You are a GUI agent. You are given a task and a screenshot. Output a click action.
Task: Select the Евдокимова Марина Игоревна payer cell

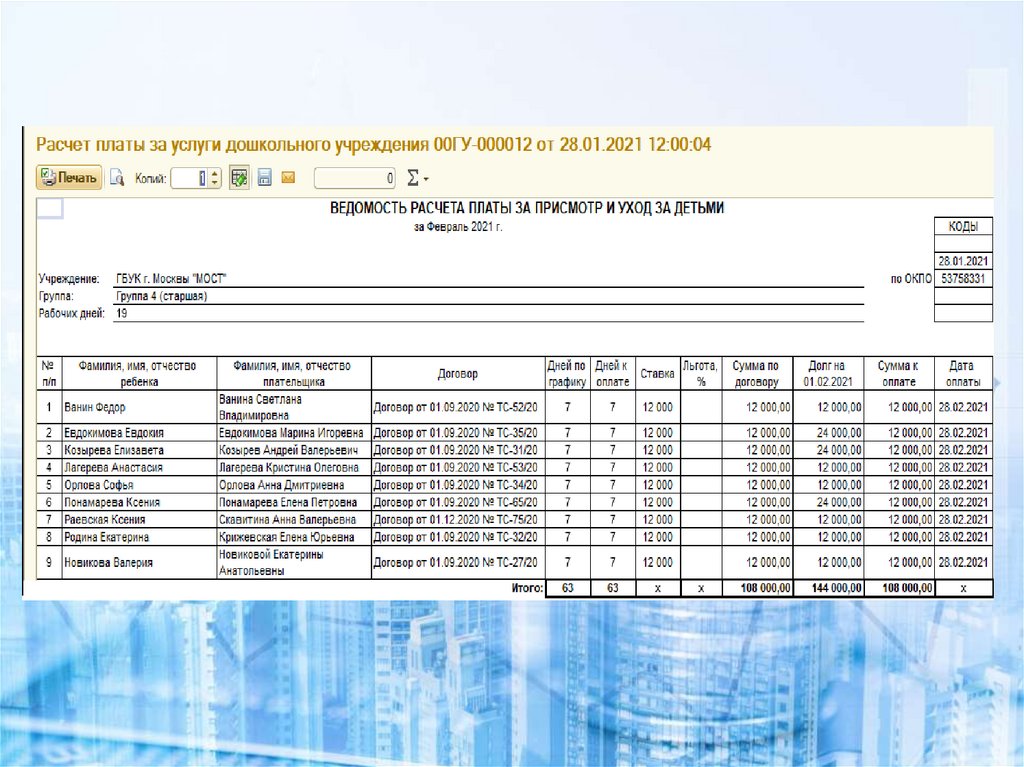click(293, 432)
